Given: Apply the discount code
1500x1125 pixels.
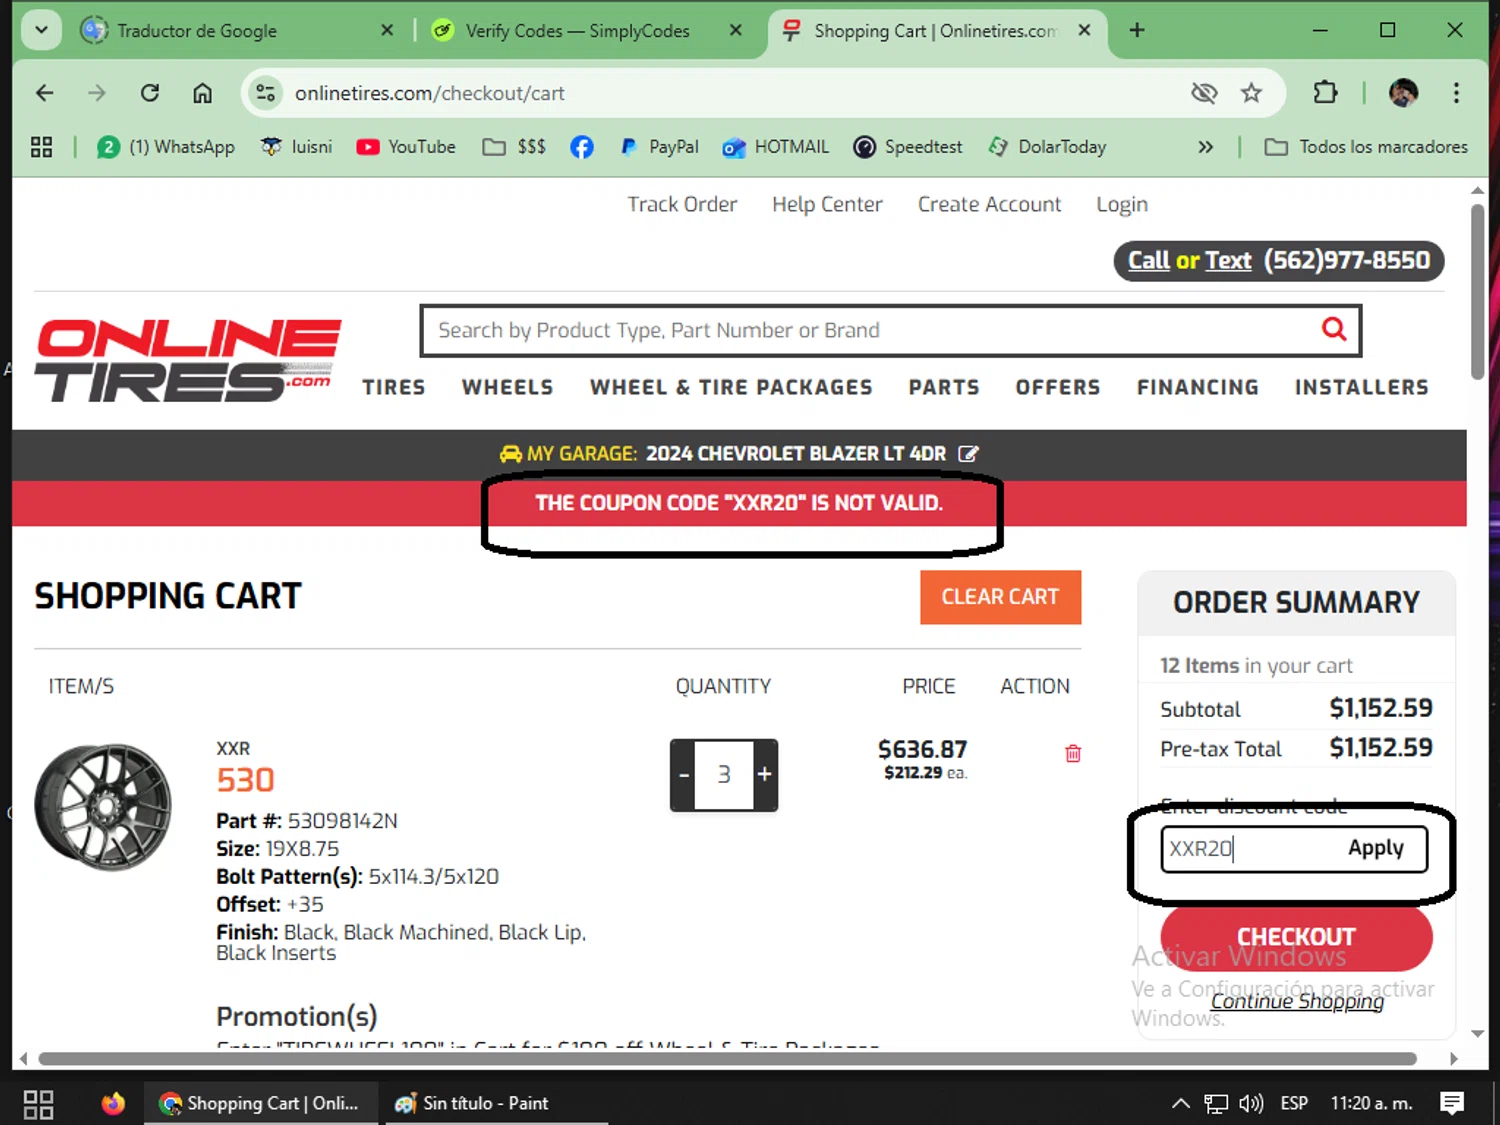Looking at the screenshot, I should point(1376,848).
